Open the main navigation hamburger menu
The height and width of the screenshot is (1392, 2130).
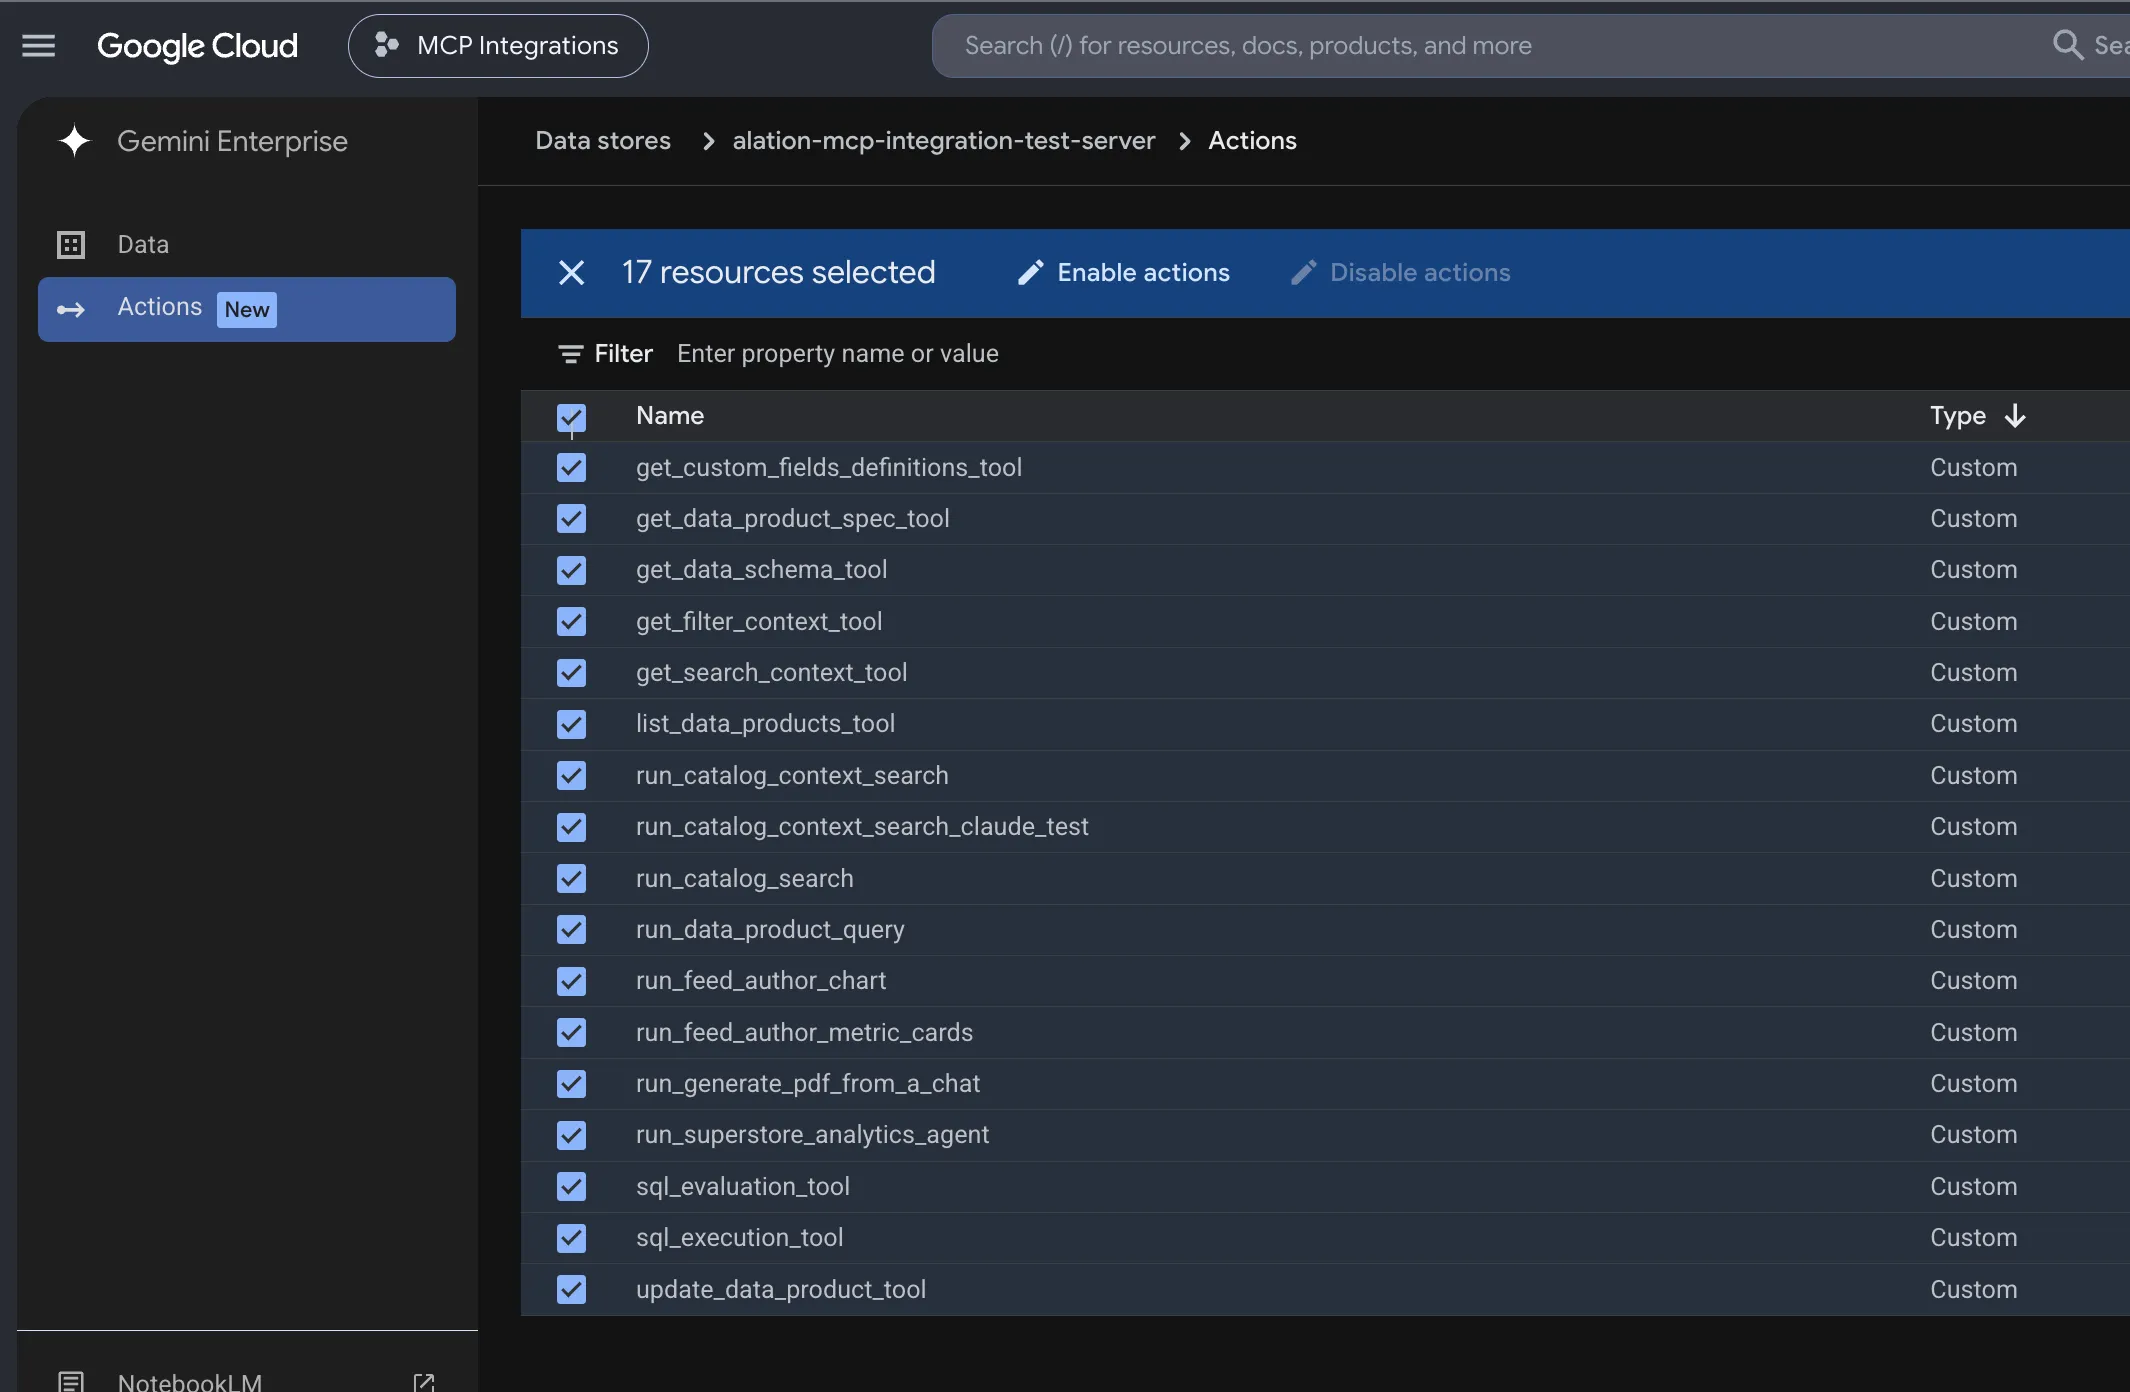point(39,46)
